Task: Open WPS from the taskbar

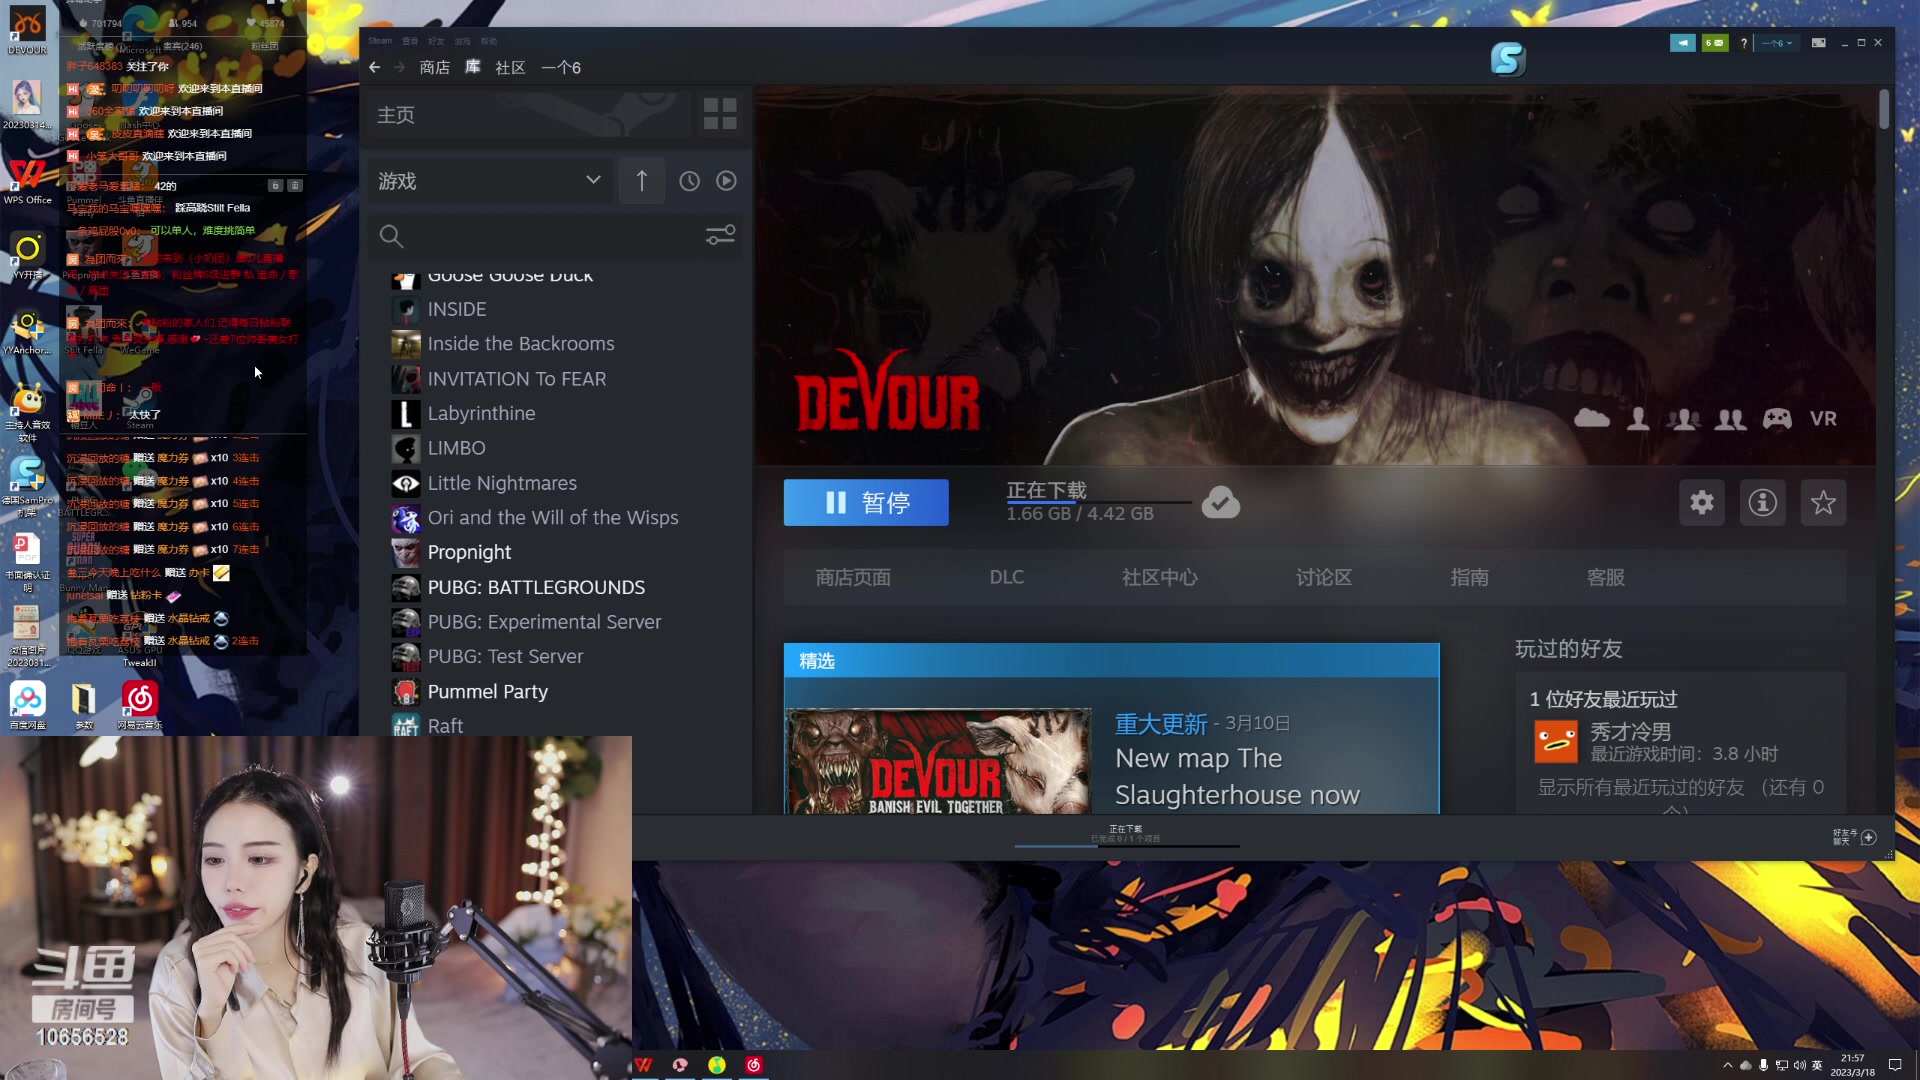Action: (643, 1065)
